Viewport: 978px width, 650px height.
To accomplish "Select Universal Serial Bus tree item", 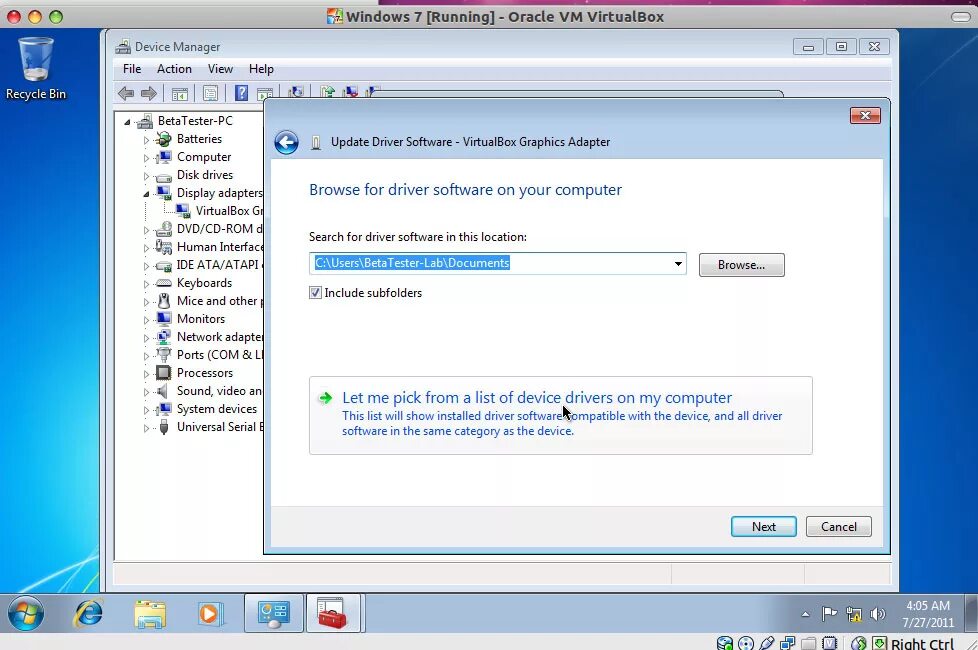I will (220, 427).
